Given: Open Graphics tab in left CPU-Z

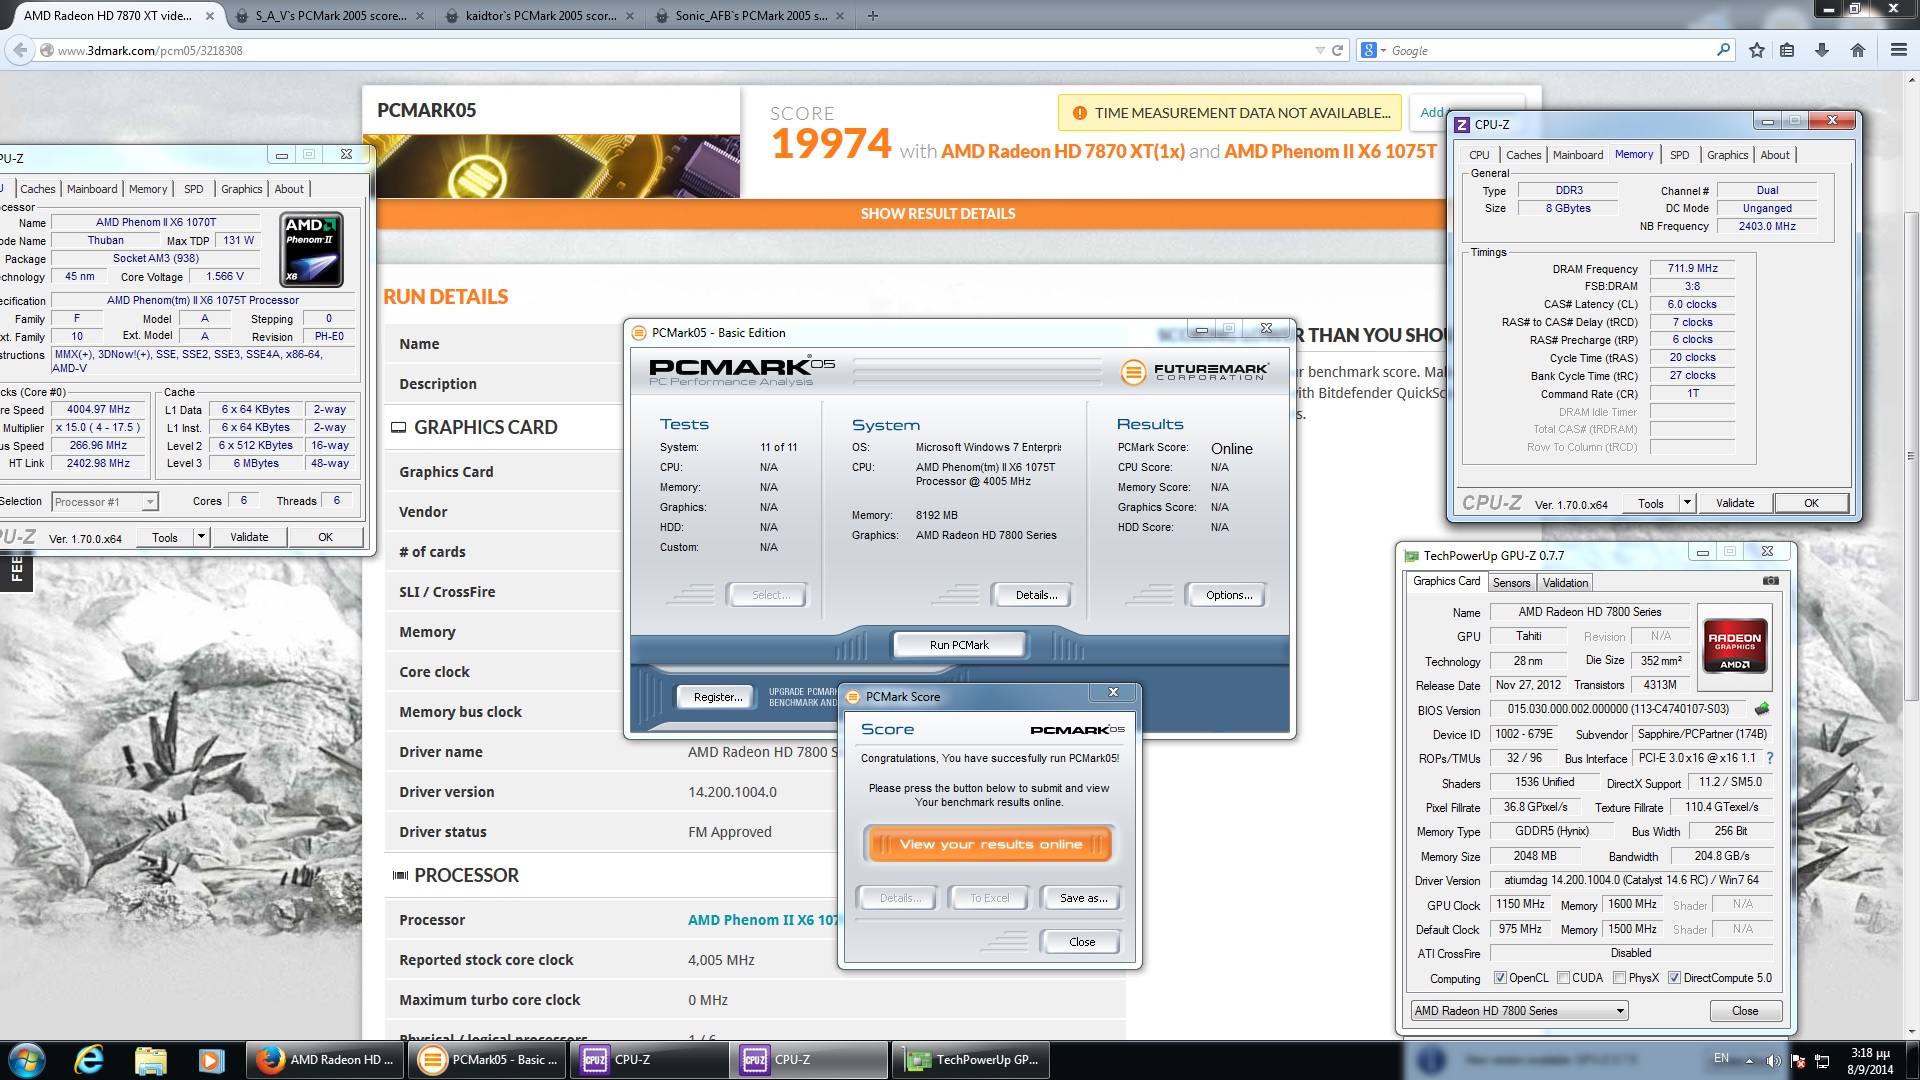Looking at the screenshot, I should 241,189.
